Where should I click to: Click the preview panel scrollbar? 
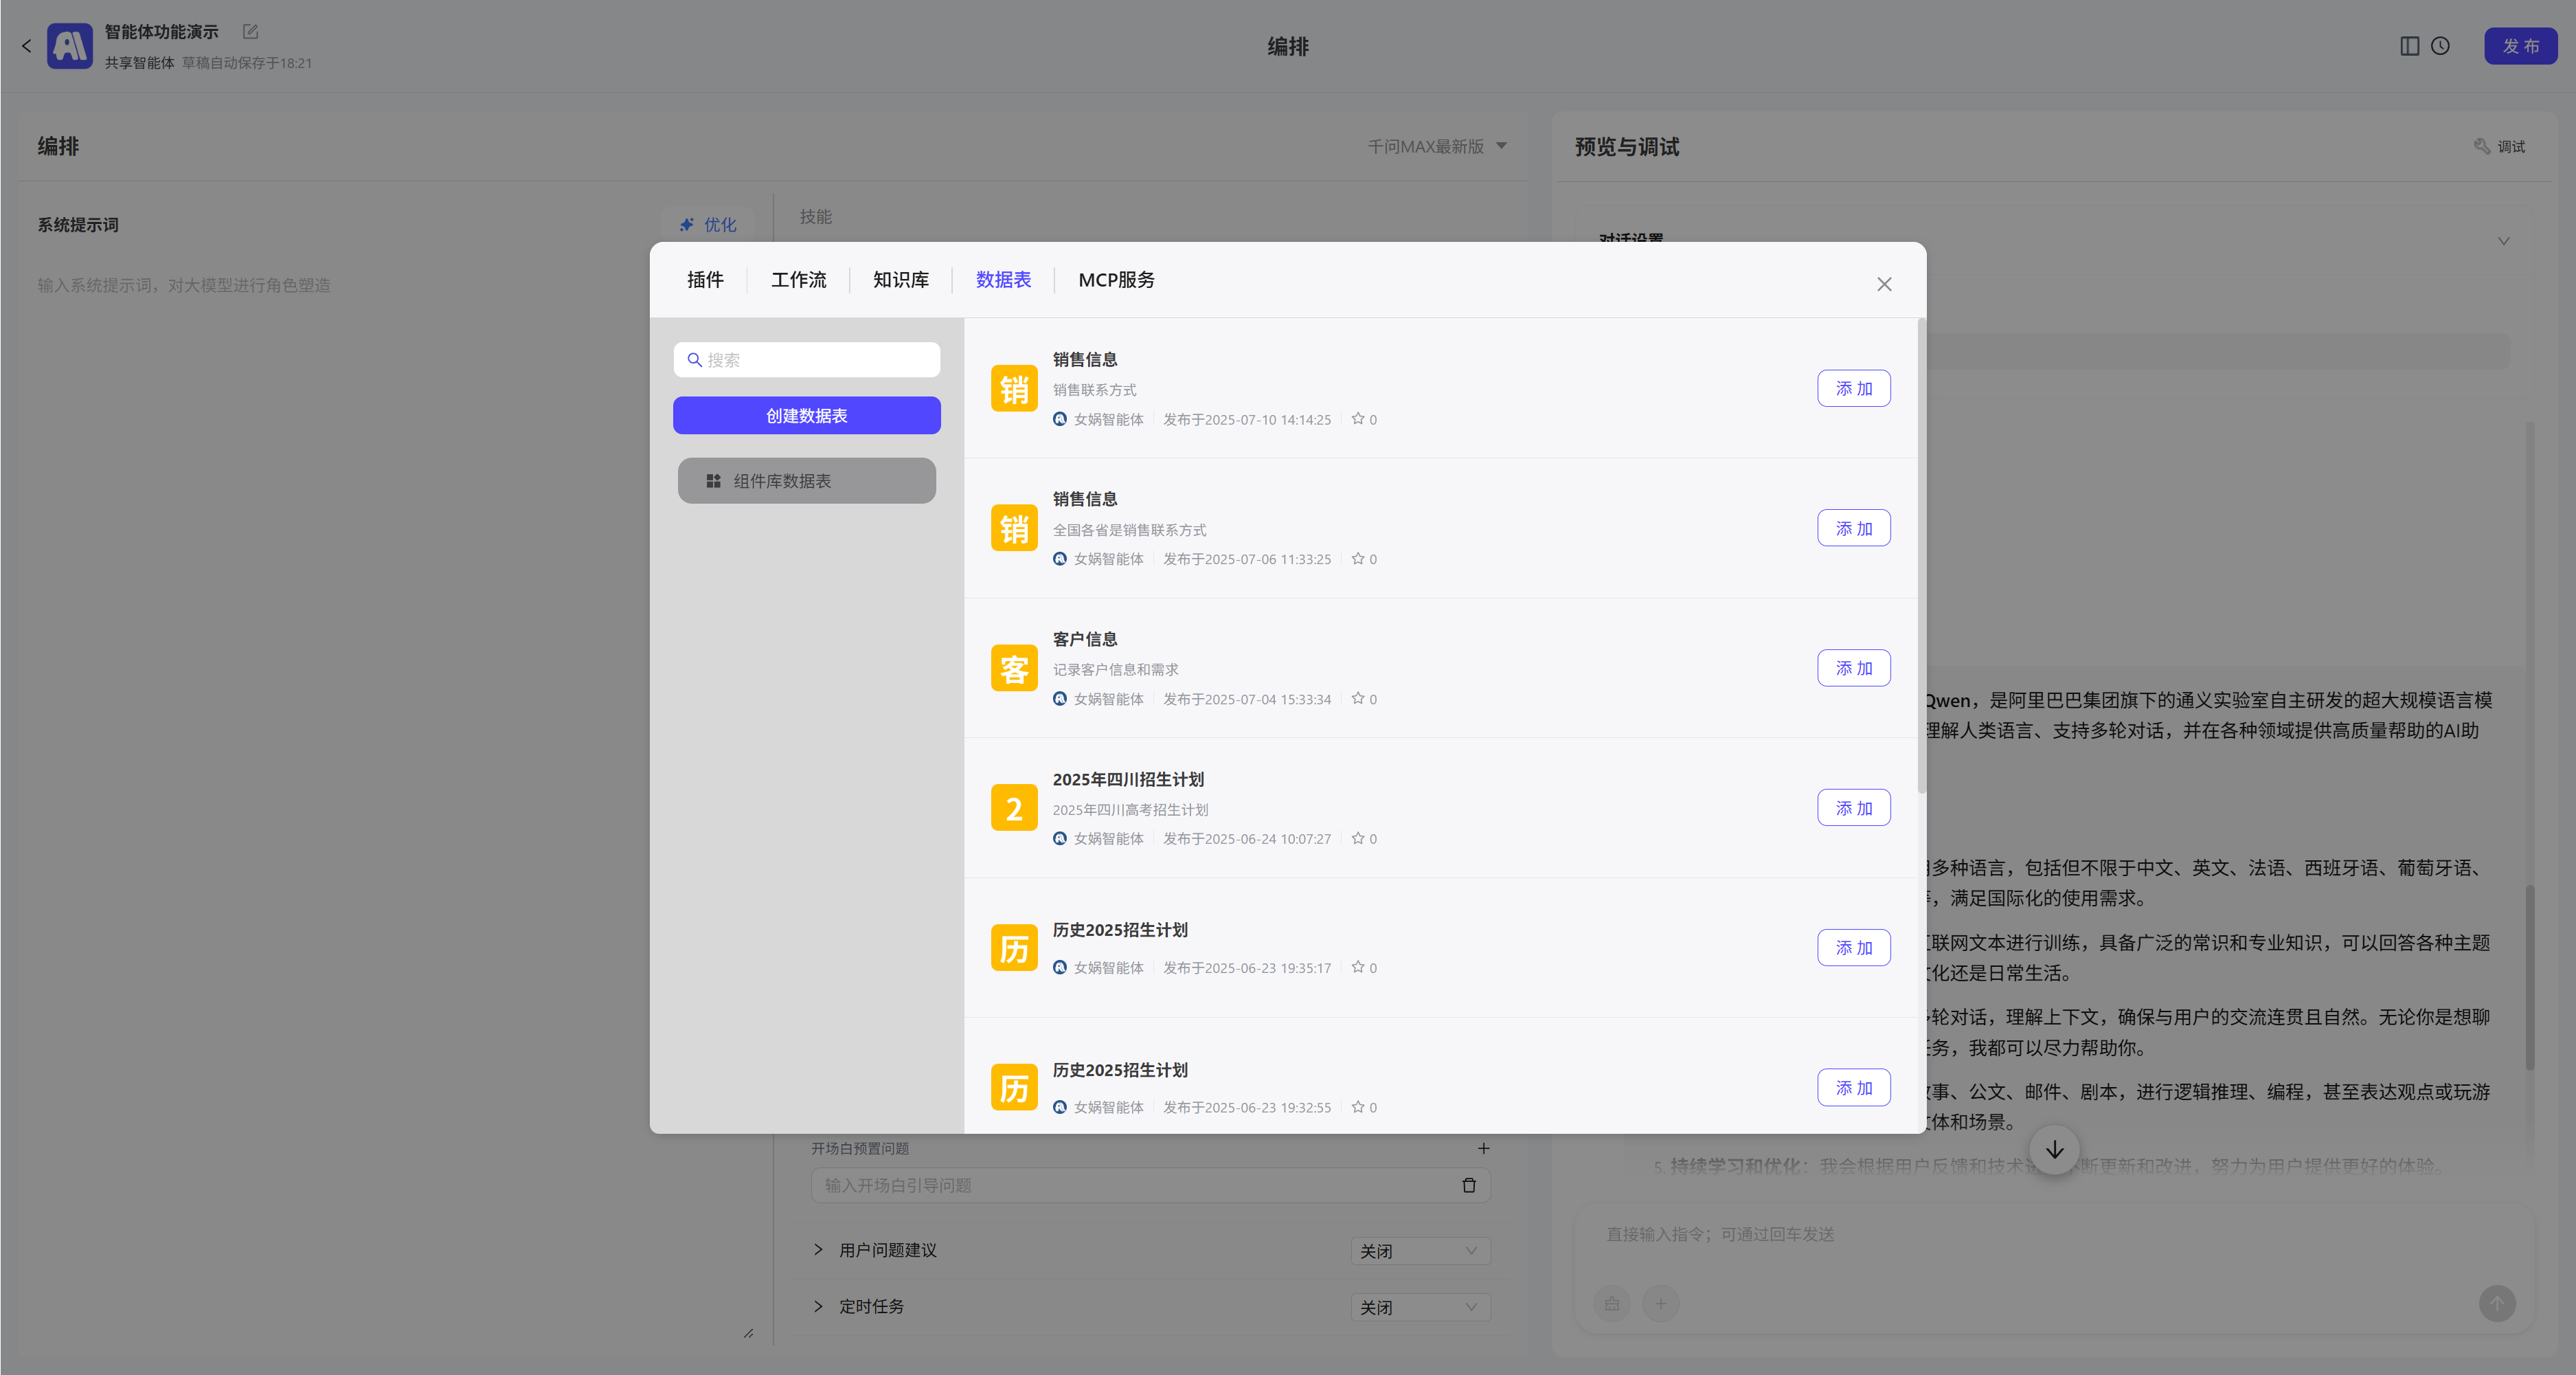pos(2530,976)
